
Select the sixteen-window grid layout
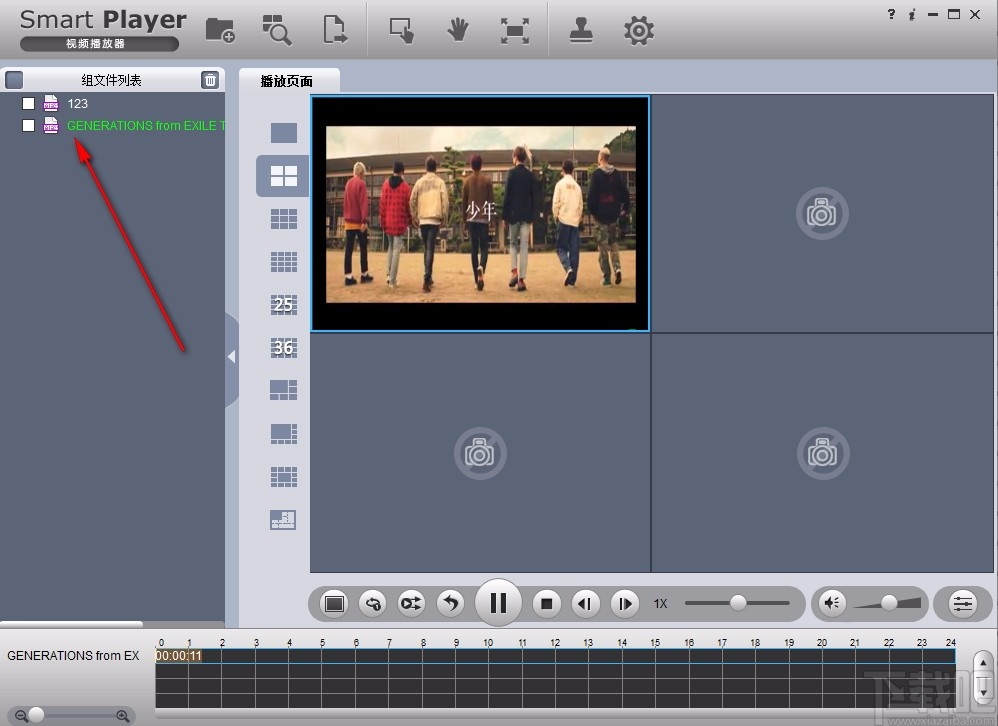pyautogui.click(x=284, y=262)
